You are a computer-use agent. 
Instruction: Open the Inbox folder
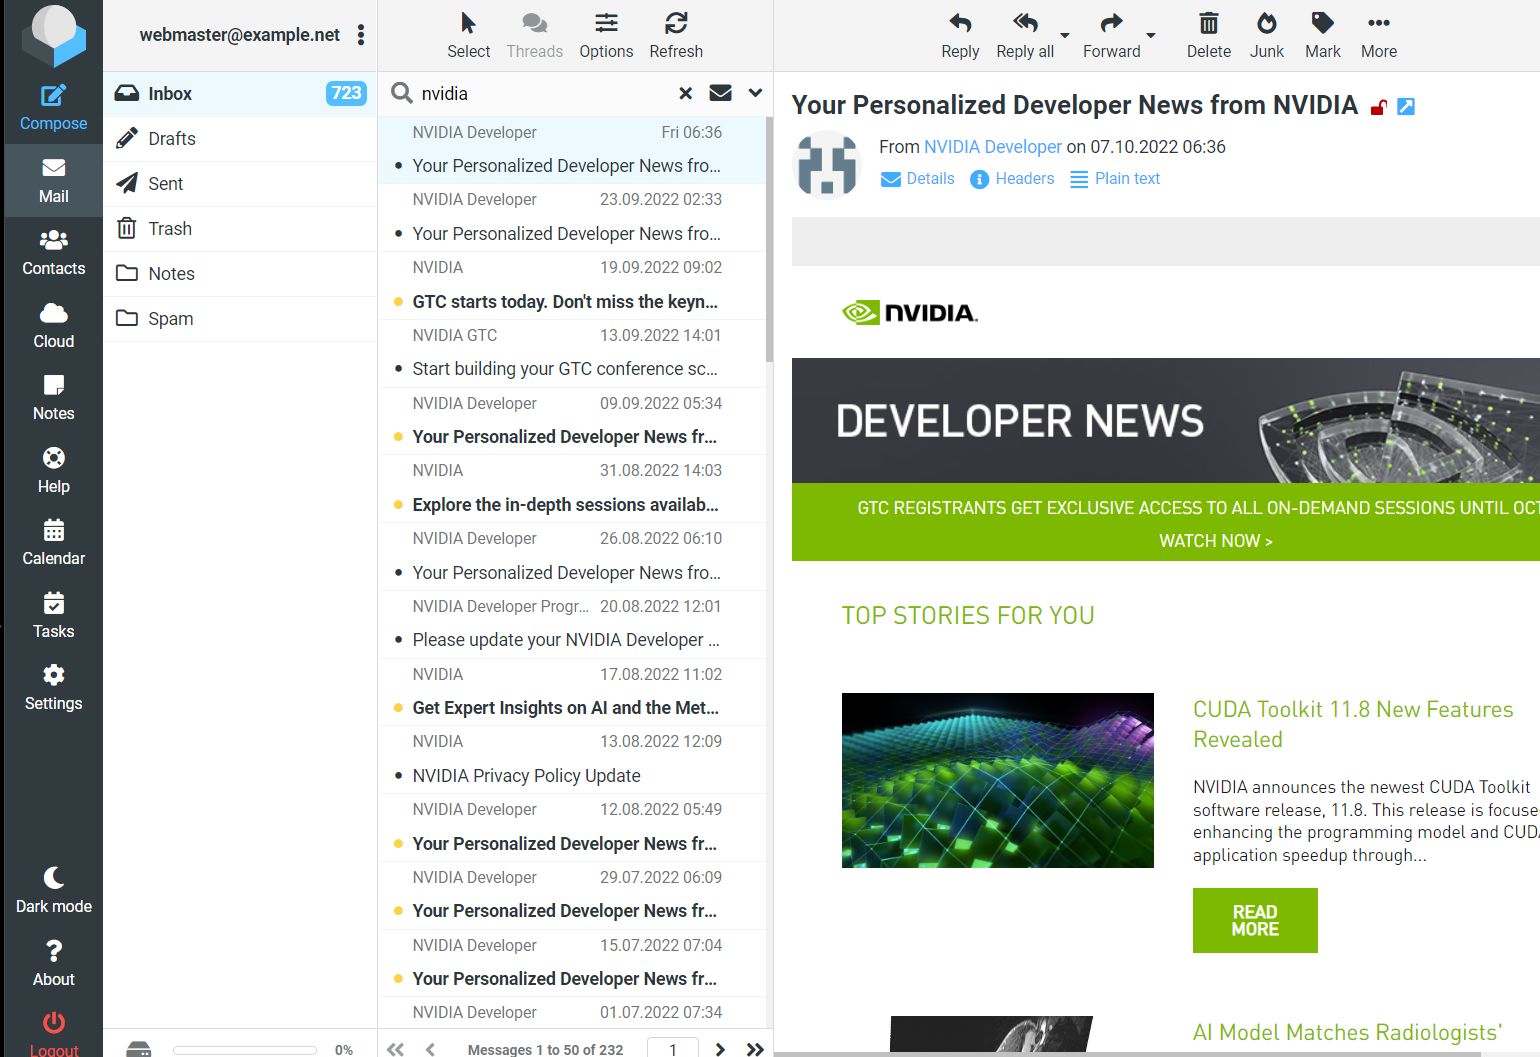pos(240,94)
